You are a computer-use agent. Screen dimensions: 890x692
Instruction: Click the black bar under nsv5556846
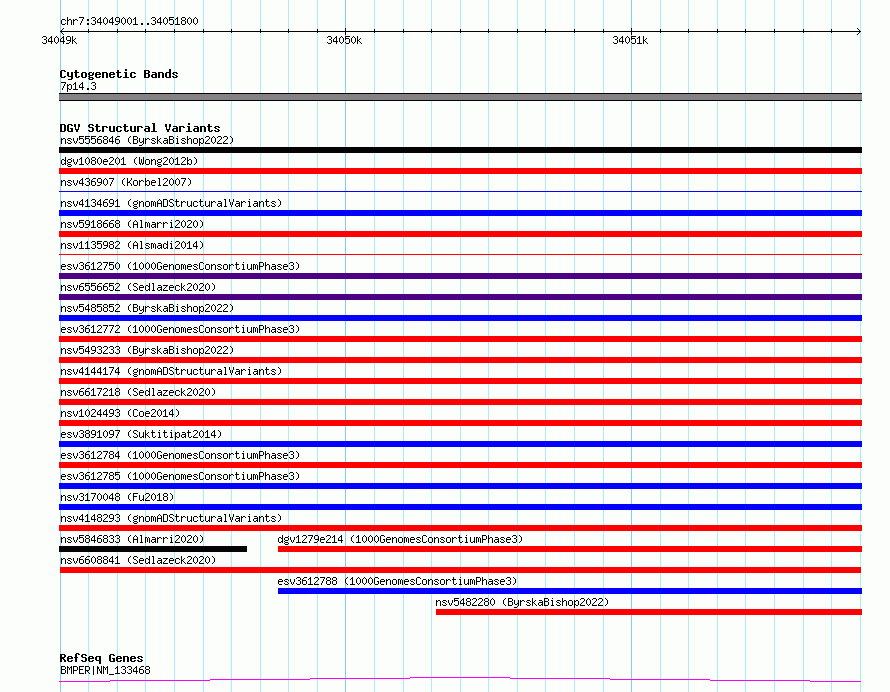(460, 150)
